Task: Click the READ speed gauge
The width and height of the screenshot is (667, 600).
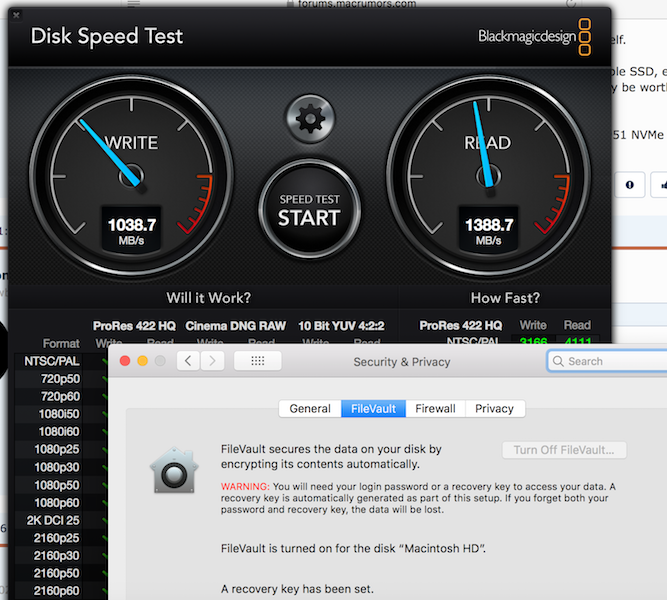Action: pyautogui.click(x=488, y=176)
